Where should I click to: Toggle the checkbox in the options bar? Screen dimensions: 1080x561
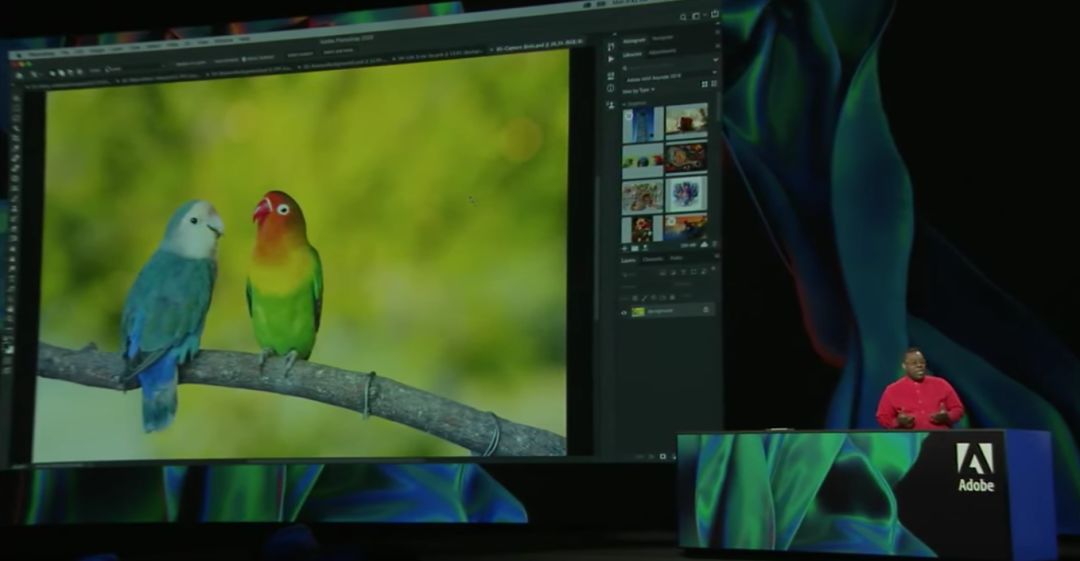click(x=245, y=59)
